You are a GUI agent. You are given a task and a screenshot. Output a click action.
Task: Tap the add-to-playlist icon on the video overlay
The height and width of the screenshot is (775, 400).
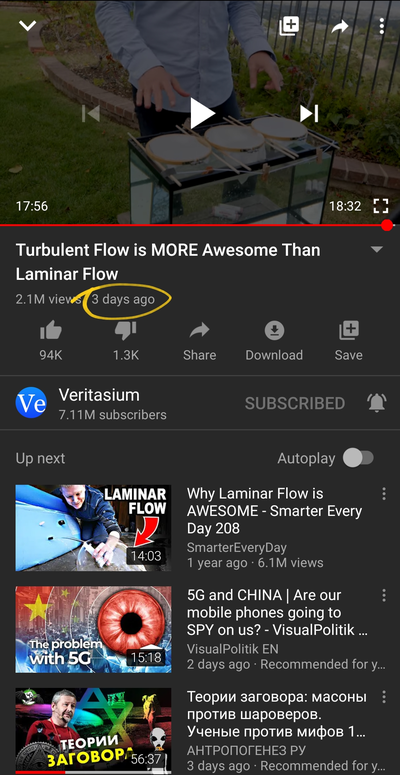click(289, 26)
